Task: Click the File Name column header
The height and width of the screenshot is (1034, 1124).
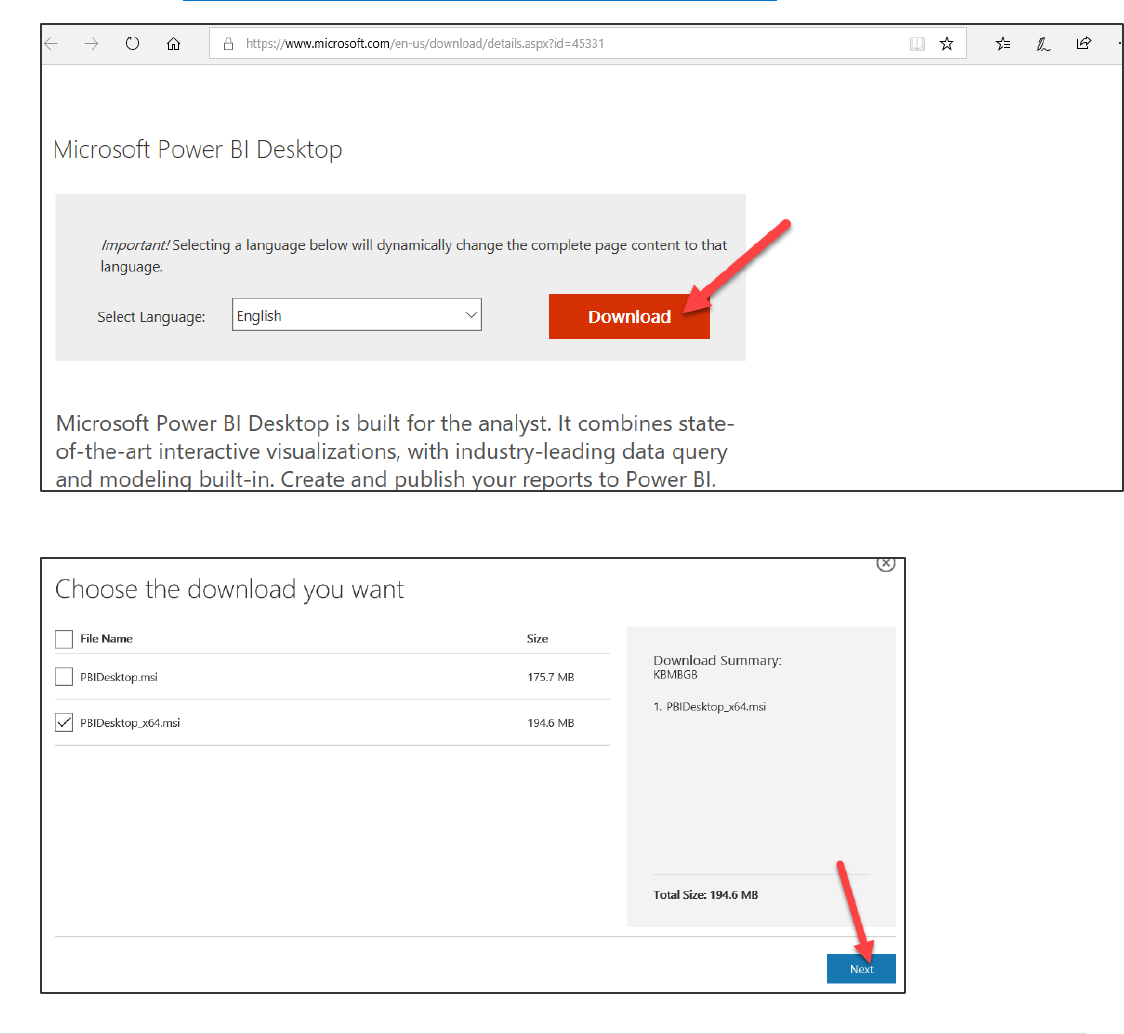Action: [106, 639]
